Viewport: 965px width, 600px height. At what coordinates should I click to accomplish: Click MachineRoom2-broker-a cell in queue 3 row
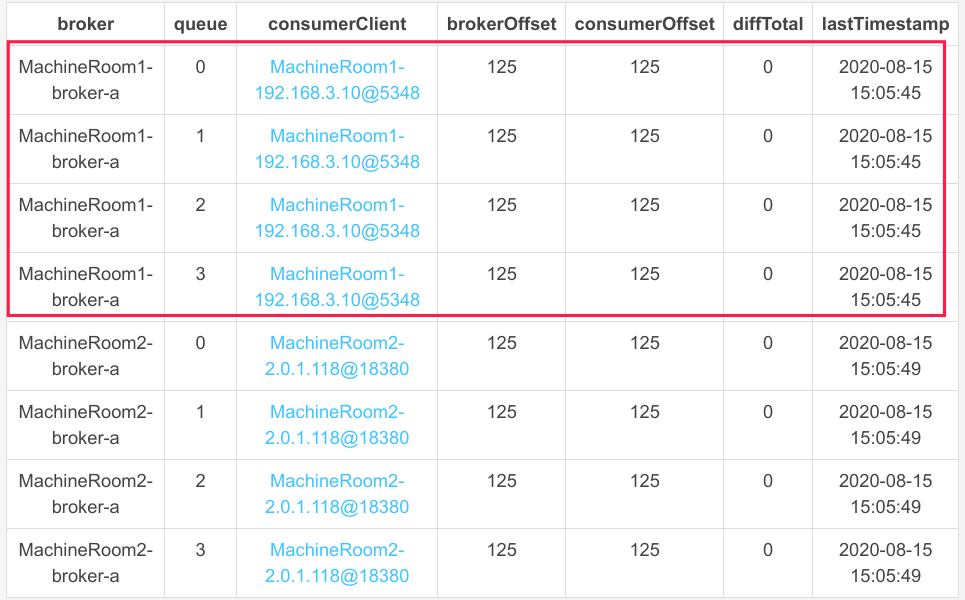(85, 563)
